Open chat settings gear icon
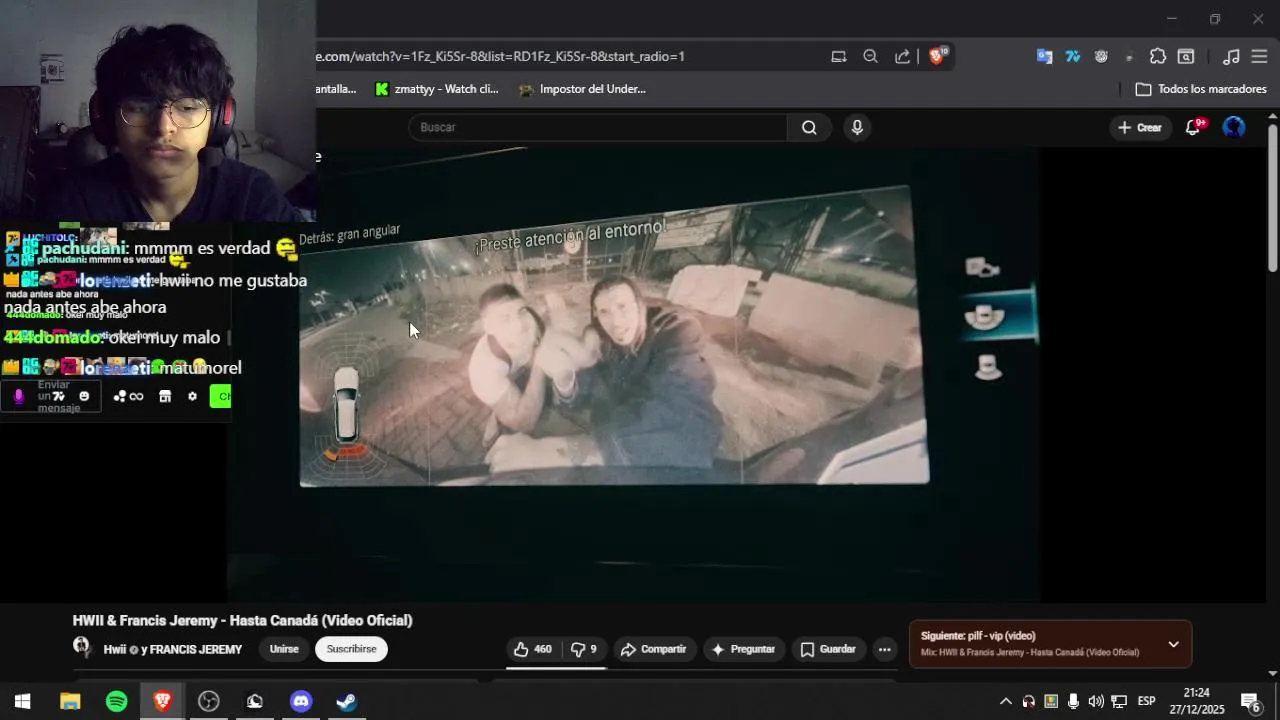 (x=192, y=396)
